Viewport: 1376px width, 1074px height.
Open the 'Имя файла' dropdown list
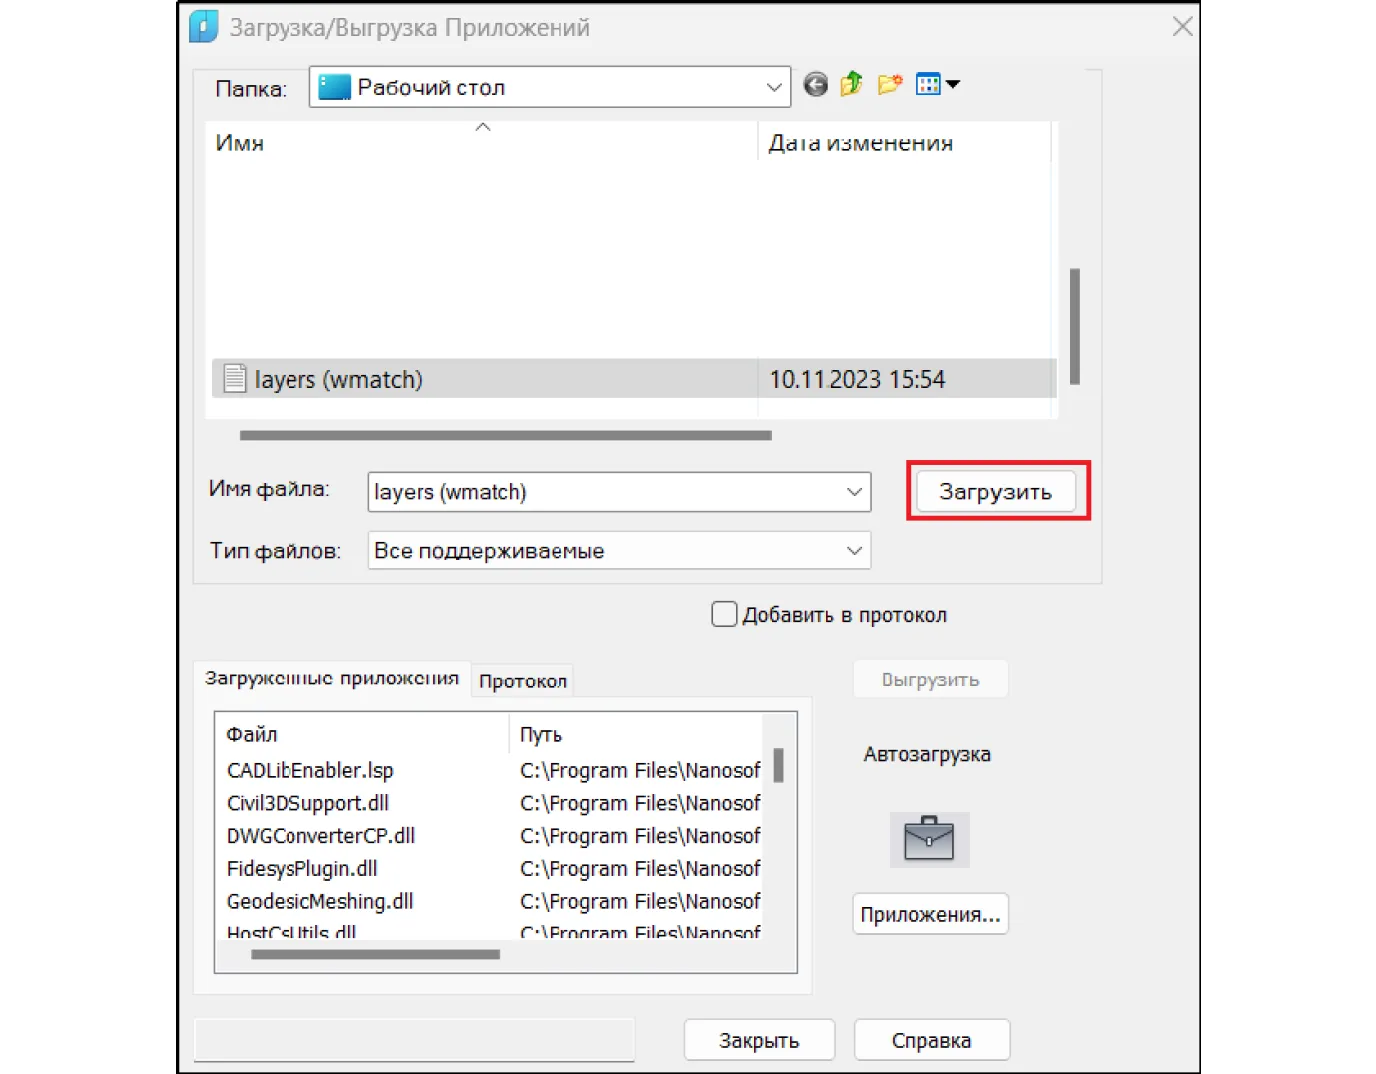(854, 492)
